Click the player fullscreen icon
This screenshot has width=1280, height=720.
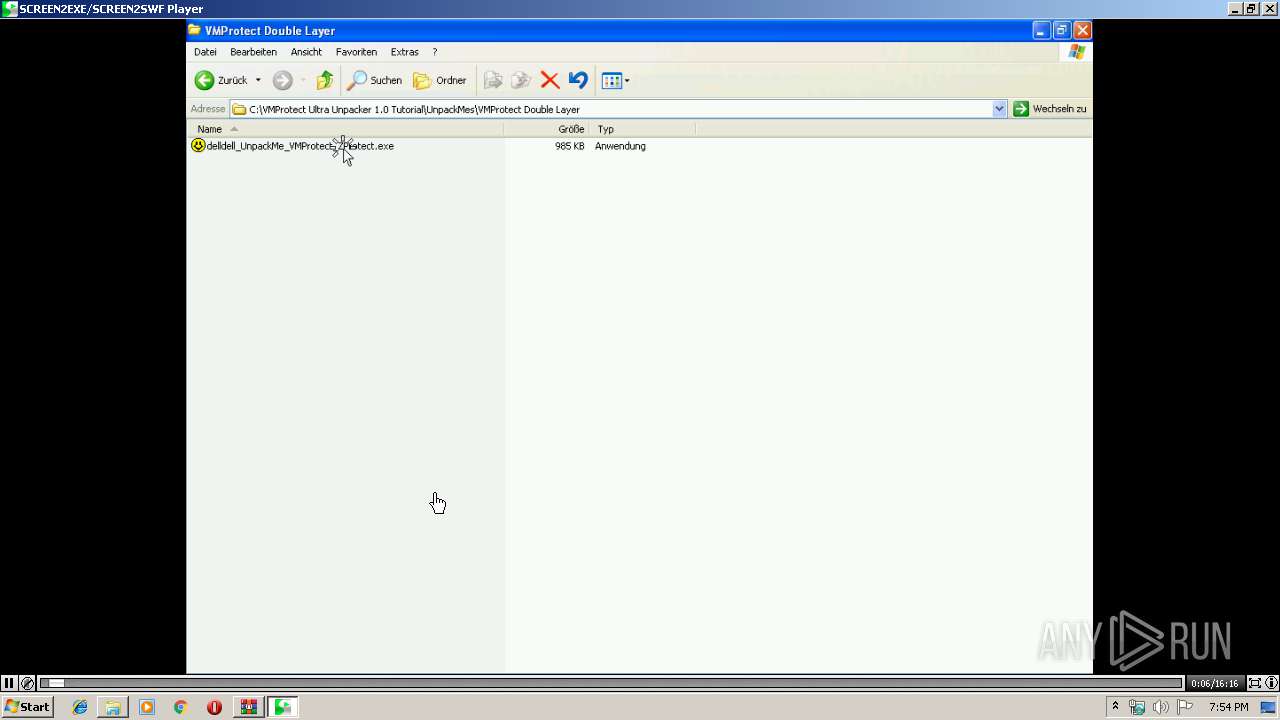1254,683
